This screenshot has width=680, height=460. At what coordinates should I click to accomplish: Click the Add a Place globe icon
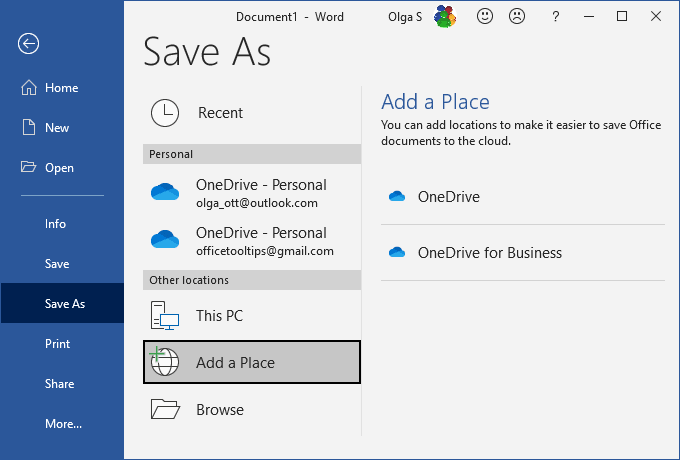pos(164,361)
